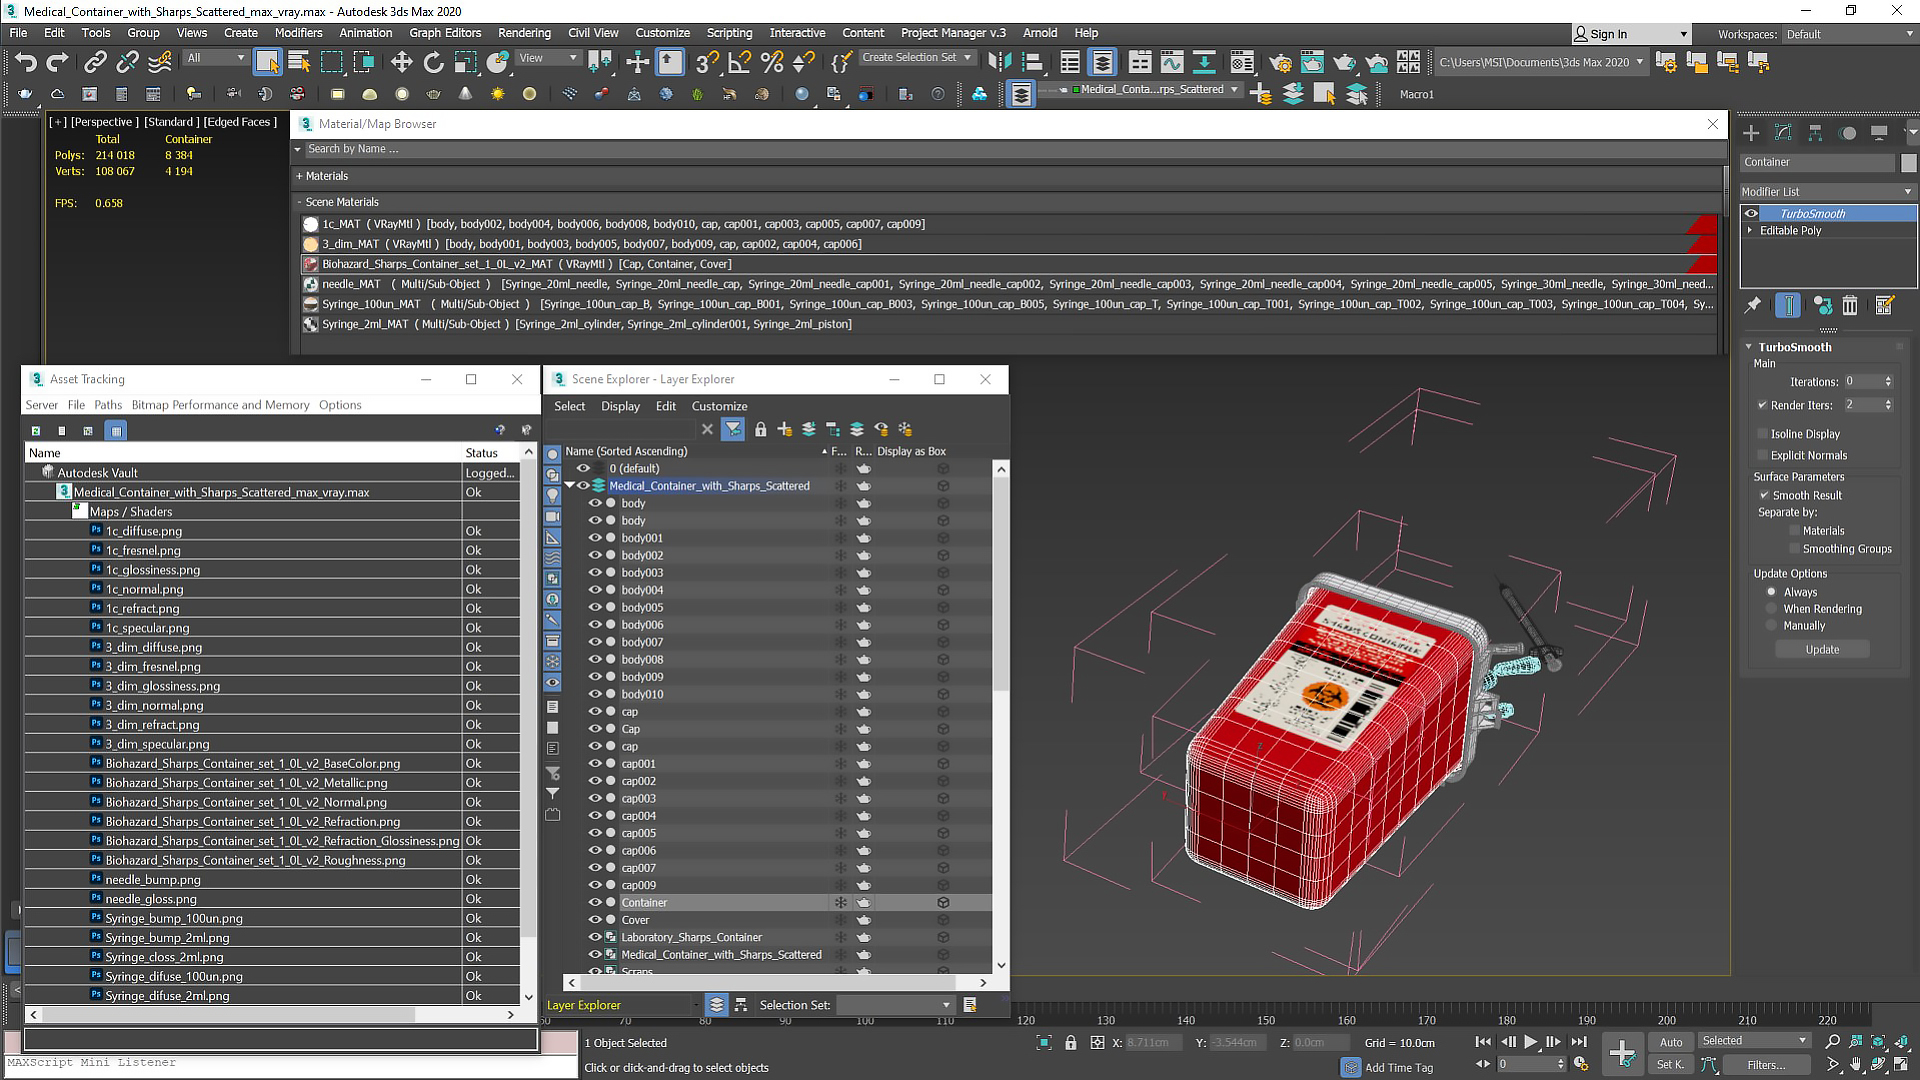
Task: Open the Workspaces Default dropdown
Action: 1849,34
